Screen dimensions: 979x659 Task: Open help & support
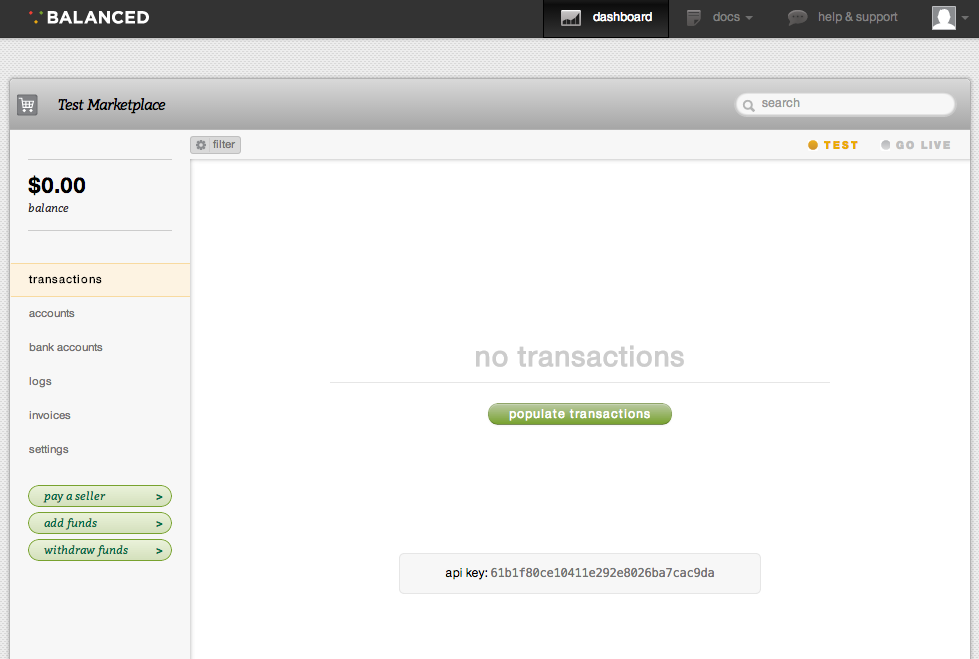pyautogui.click(x=843, y=17)
